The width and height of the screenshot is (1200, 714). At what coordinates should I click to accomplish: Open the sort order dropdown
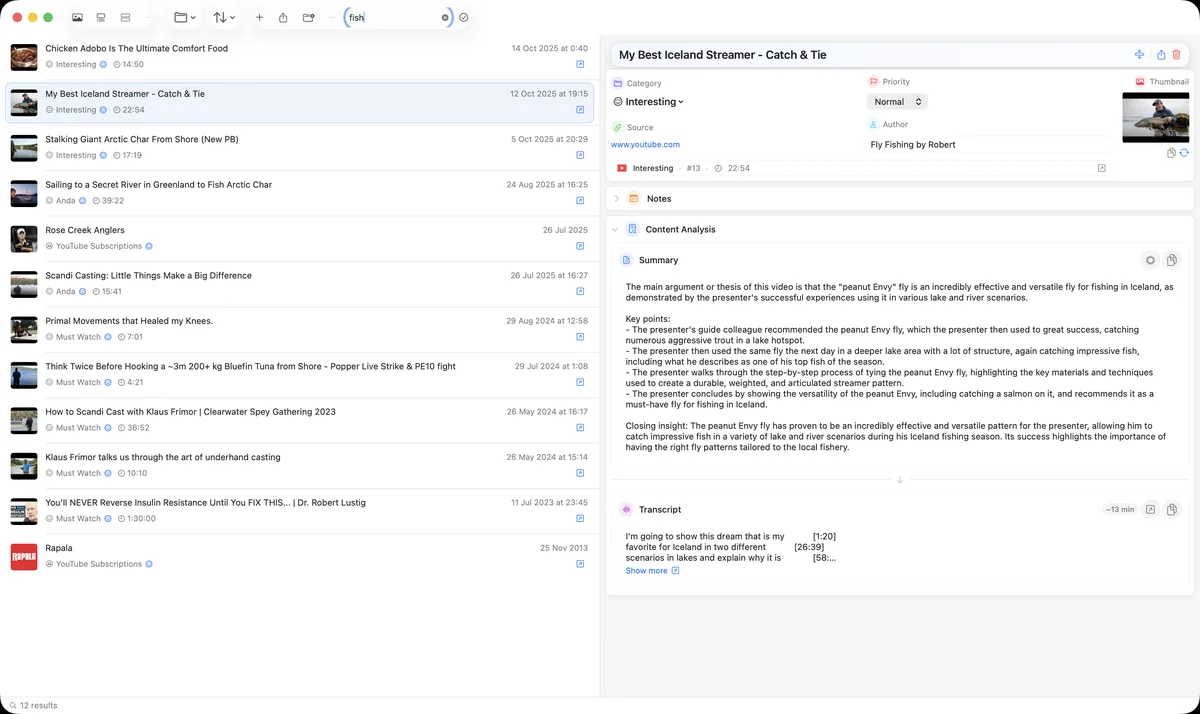pyautogui.click(x=224, y=18)
